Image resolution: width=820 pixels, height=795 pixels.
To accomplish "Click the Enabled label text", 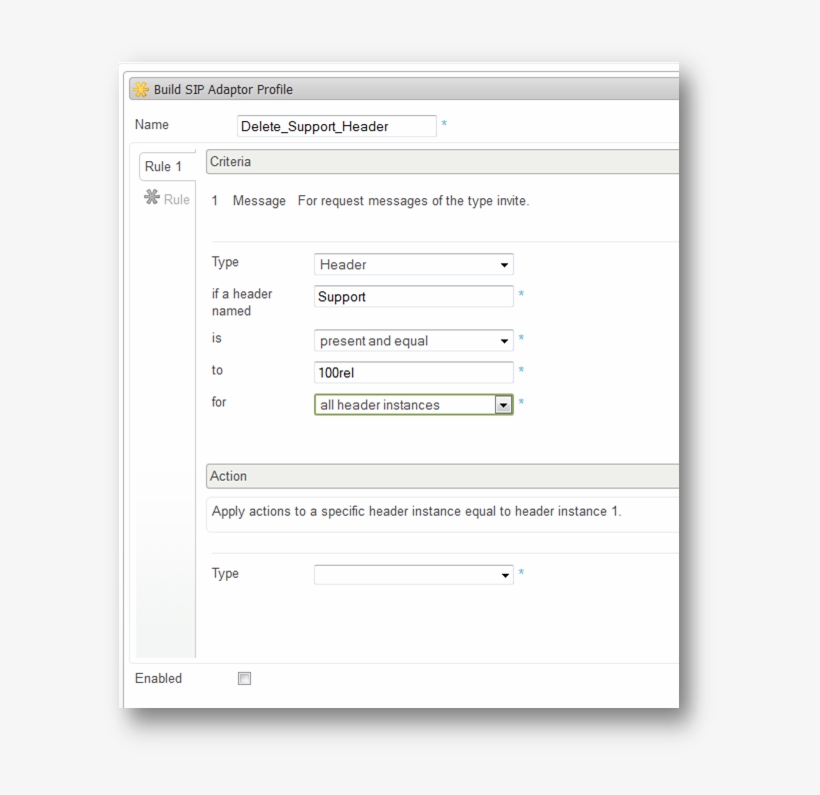I will coord(158,679).
